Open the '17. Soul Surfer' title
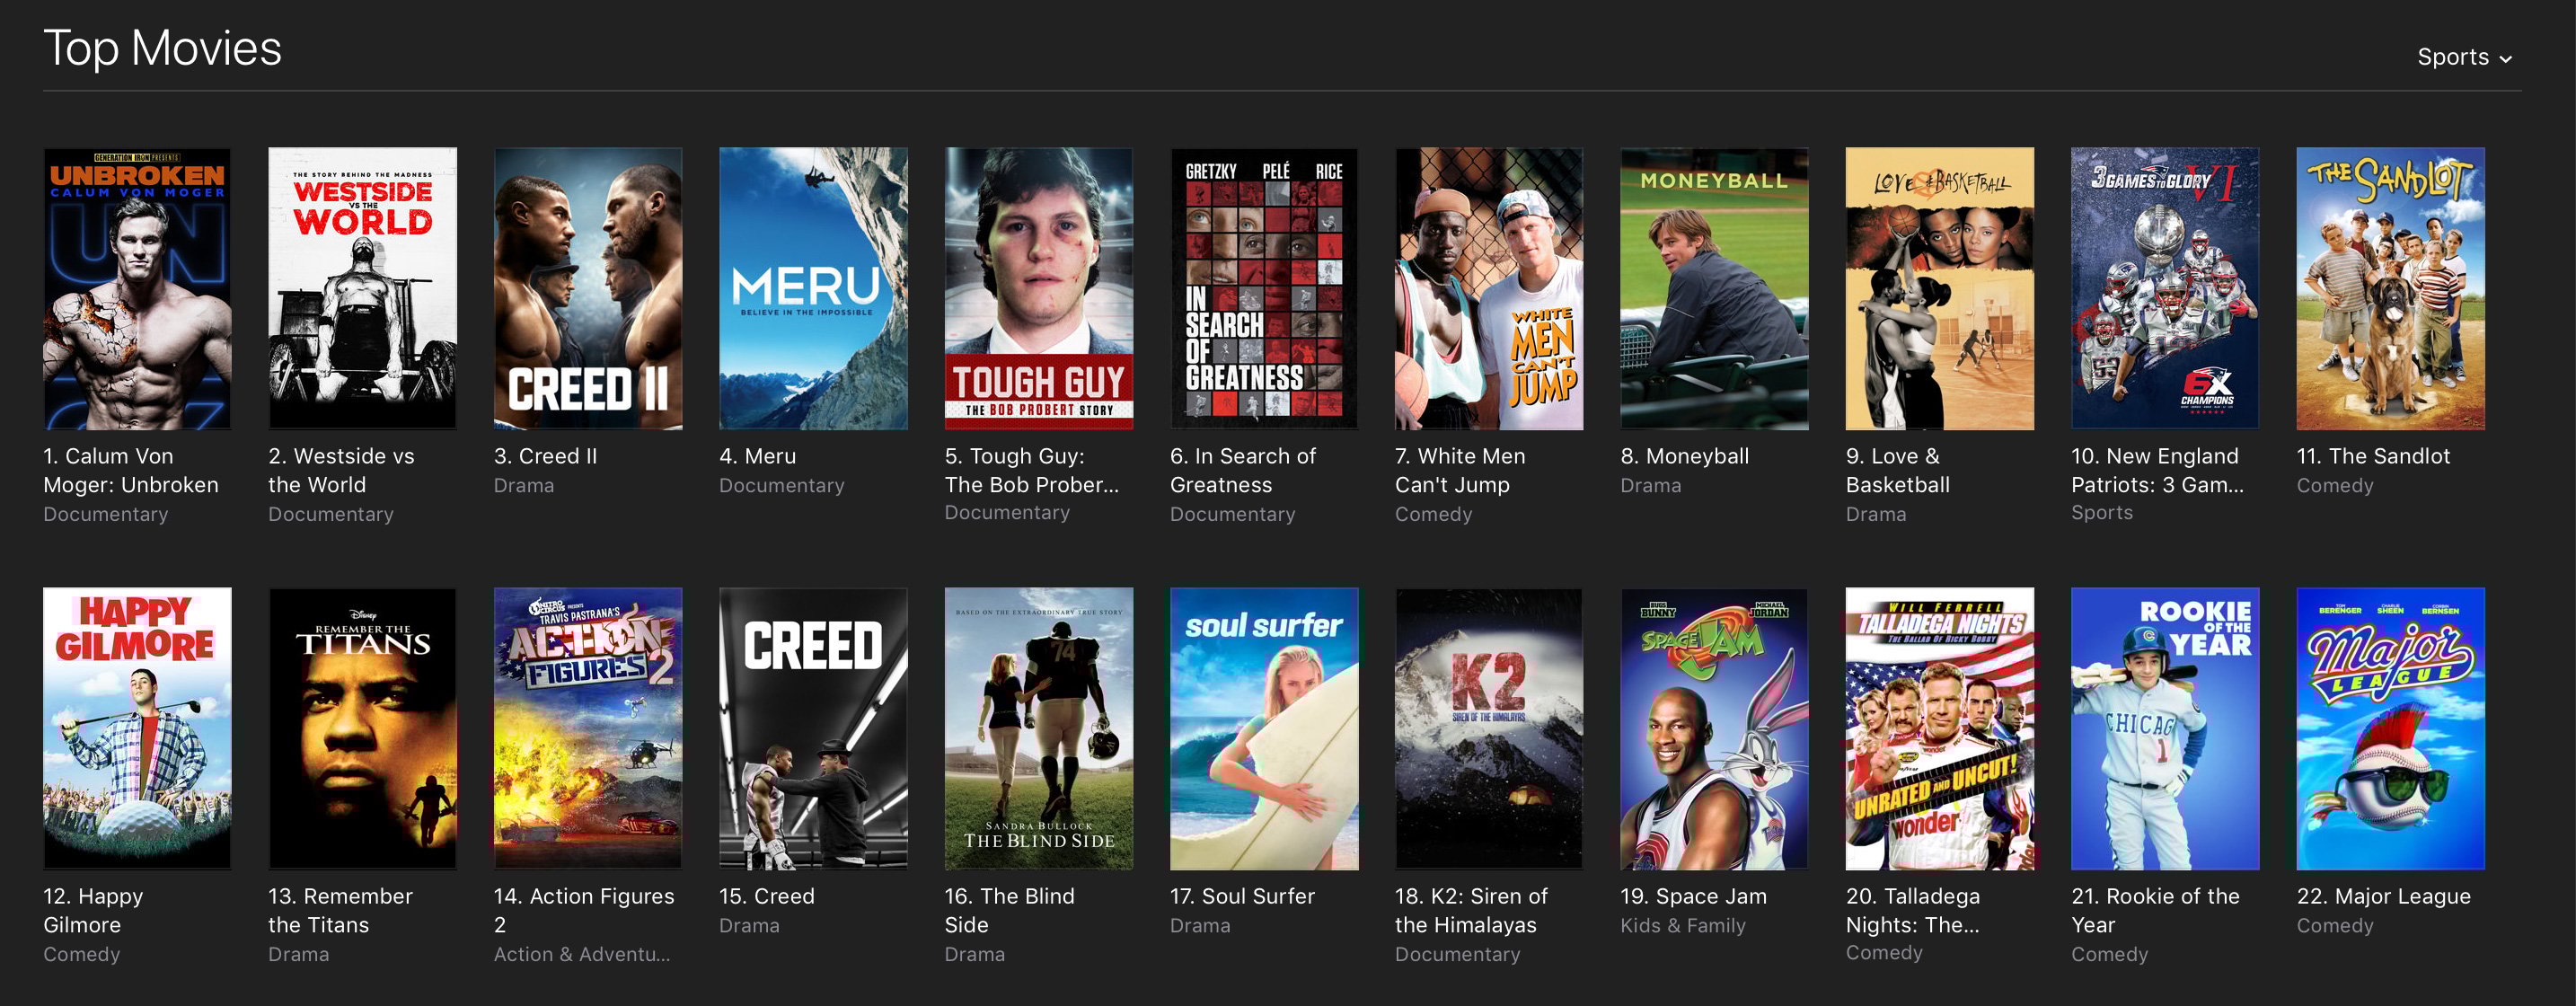The height and width of the screenshot is (1006, 2576). 1242,896
